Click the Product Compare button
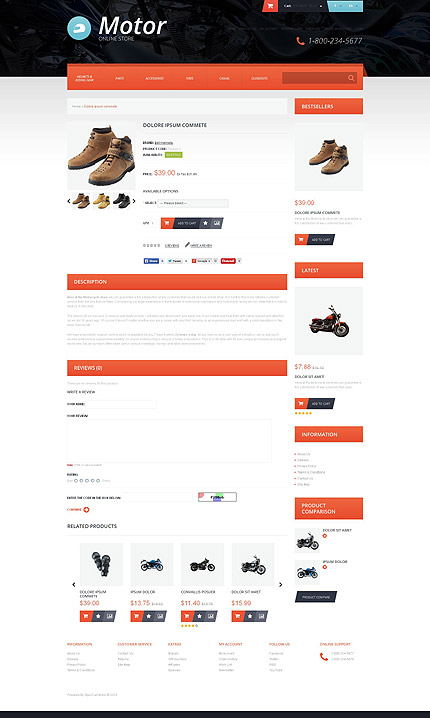The width and height of the screenshot is (430, 718). pos(316,597)
